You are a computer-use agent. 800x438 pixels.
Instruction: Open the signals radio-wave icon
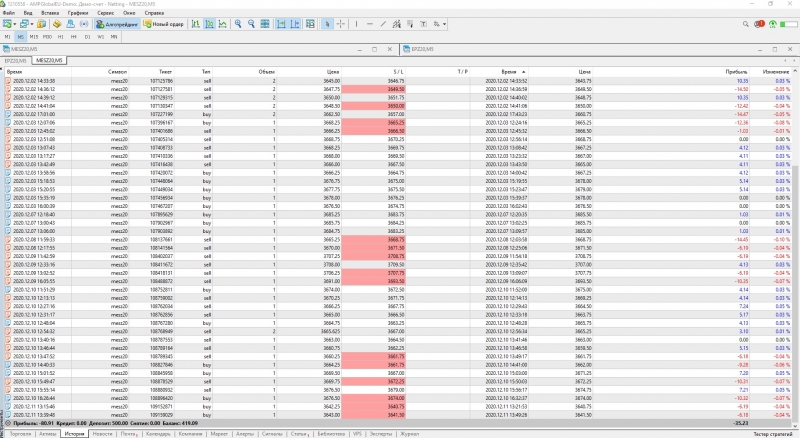click(84, 24)
